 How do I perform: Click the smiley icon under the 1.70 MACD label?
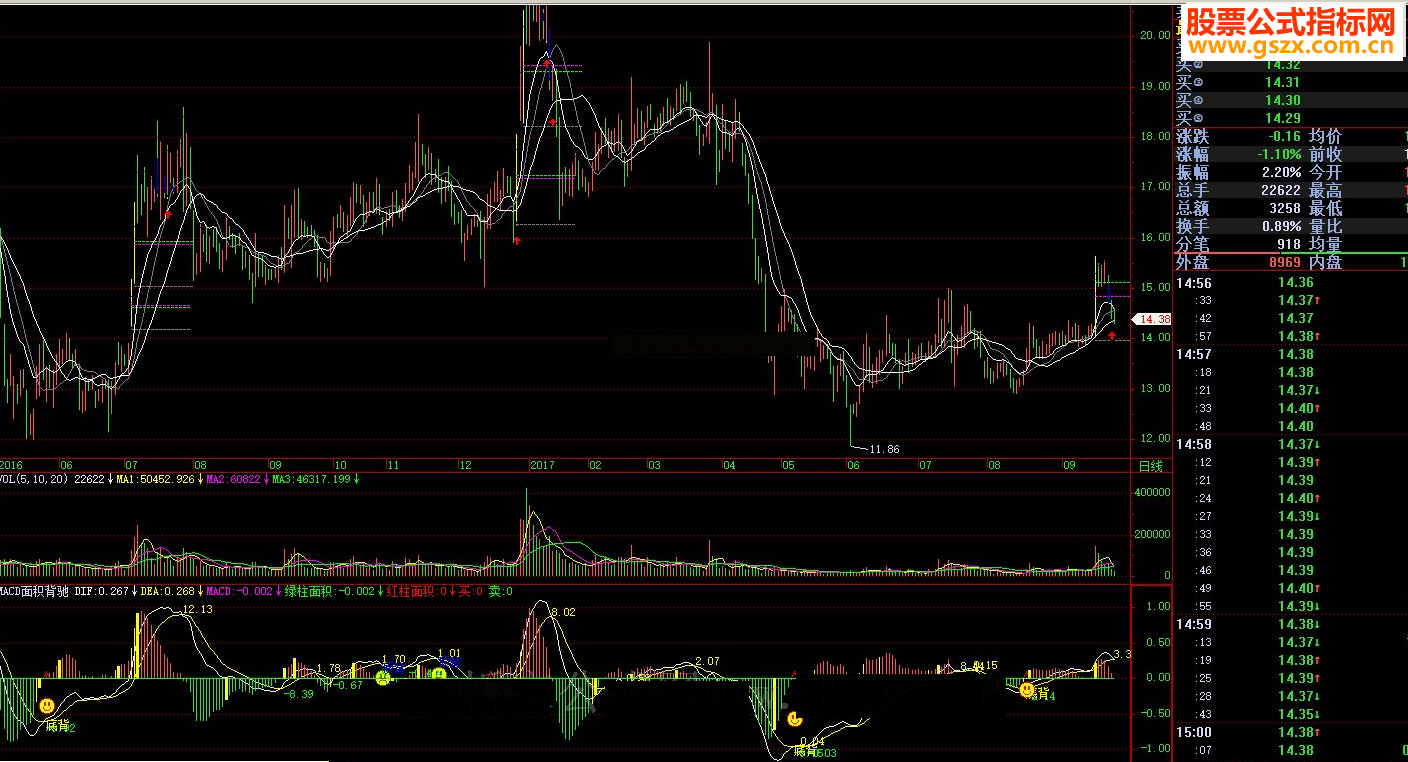382,678
